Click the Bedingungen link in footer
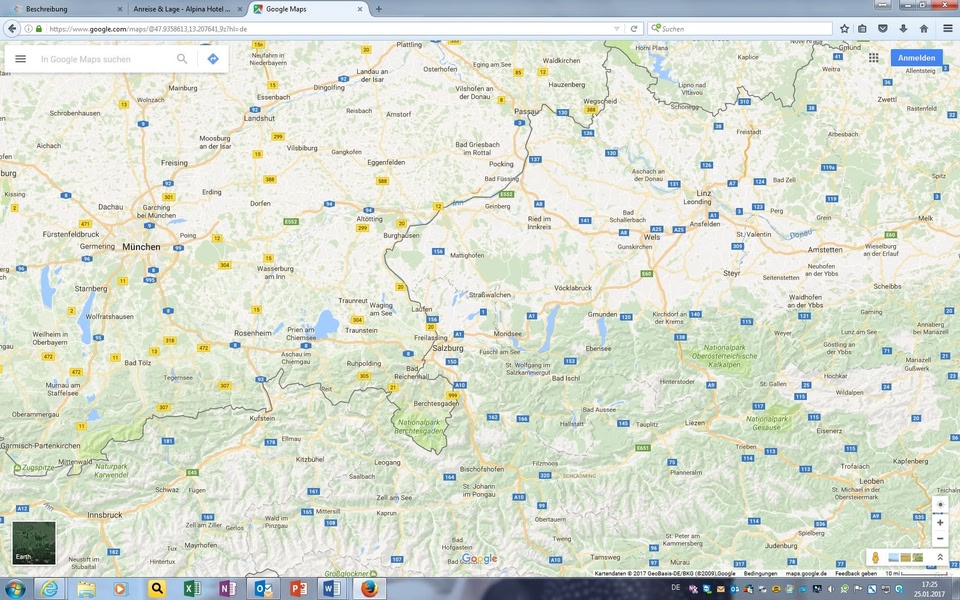This screenshot has width=960, height=600. coord(760,574)
